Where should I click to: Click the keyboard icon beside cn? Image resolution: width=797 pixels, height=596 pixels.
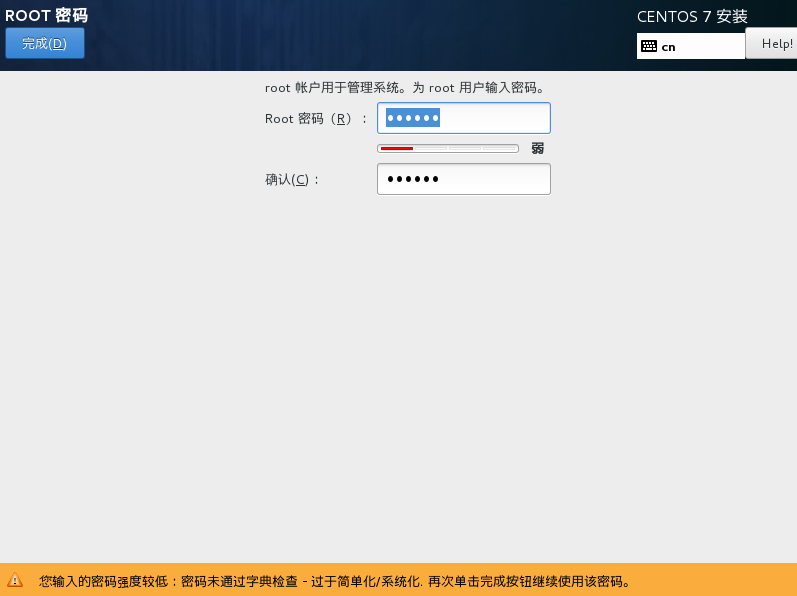(649, 46)
